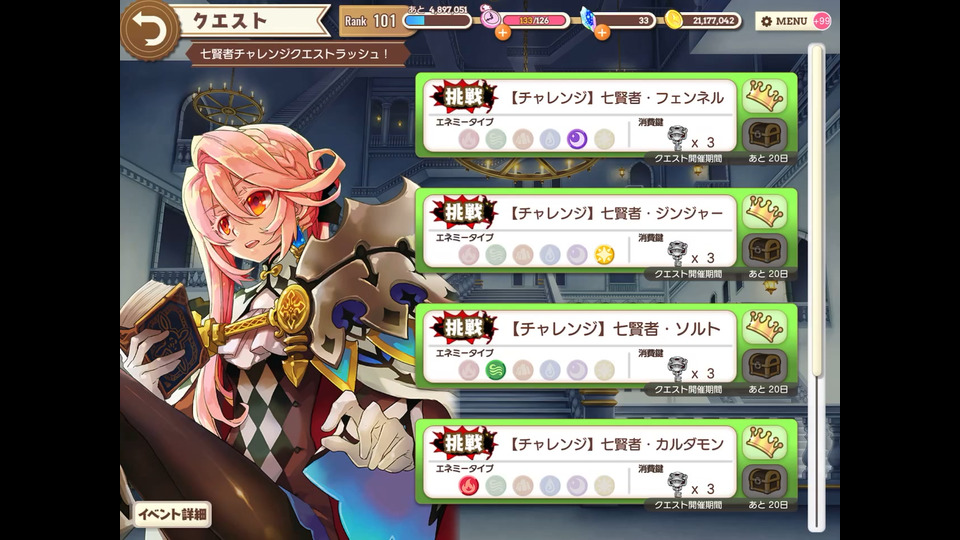
Task: Select the 七賢者・ジンジャー challenge quest
Action: point(579,232)
